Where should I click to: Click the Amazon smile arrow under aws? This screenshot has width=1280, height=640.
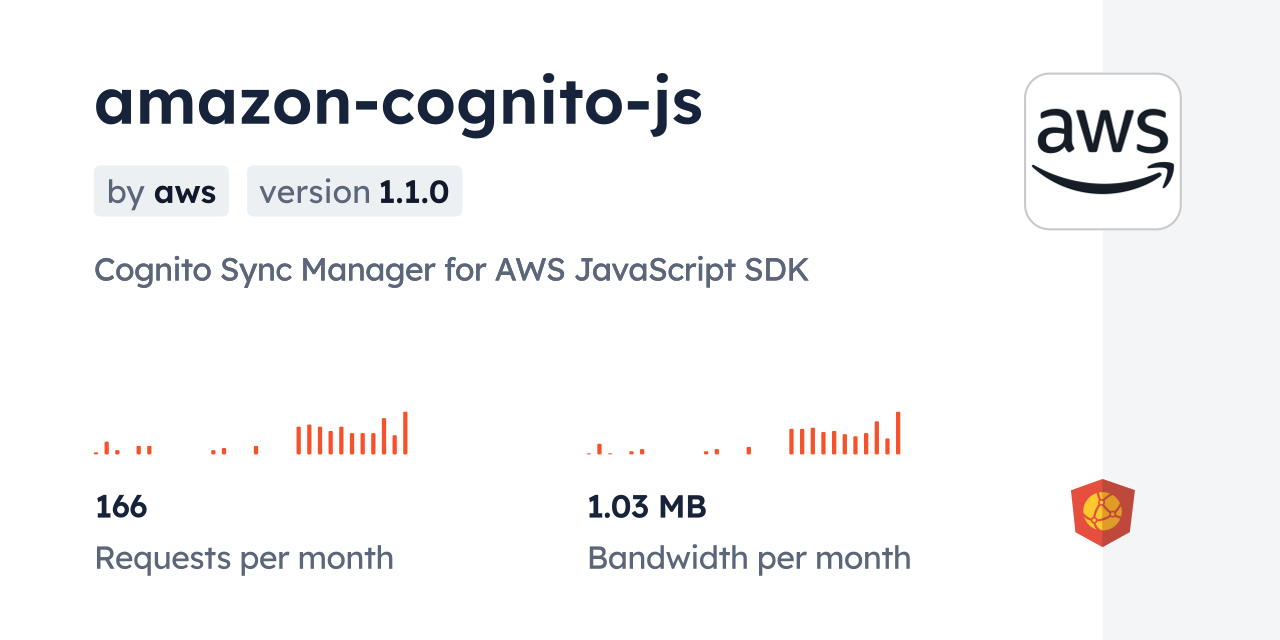[1102, 179]
